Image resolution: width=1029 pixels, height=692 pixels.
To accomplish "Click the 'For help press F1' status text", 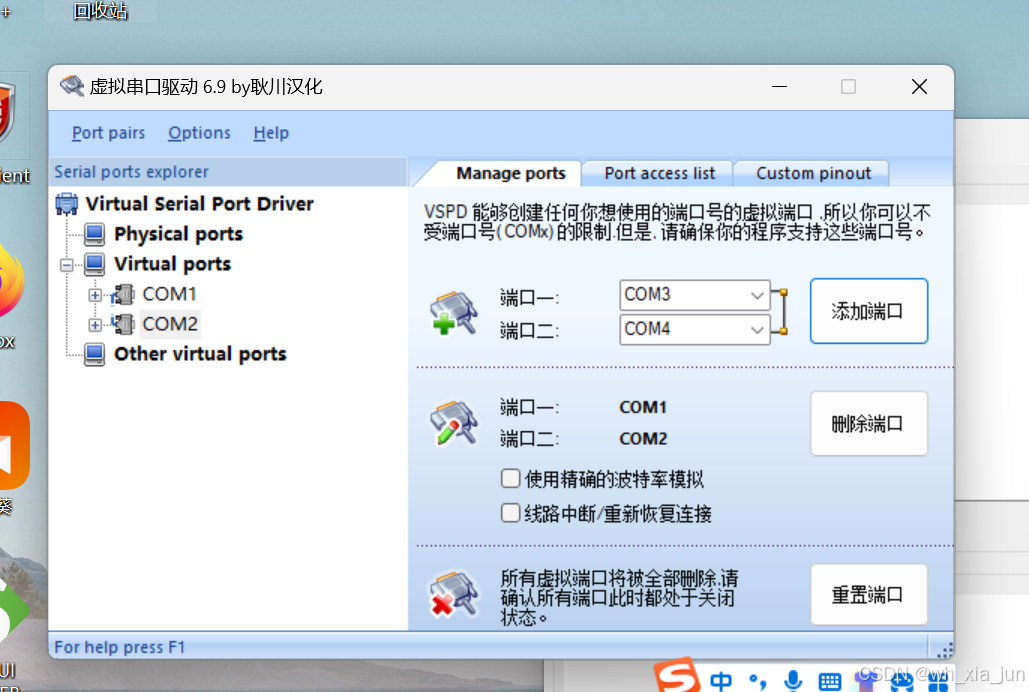I will click(119, 647).
